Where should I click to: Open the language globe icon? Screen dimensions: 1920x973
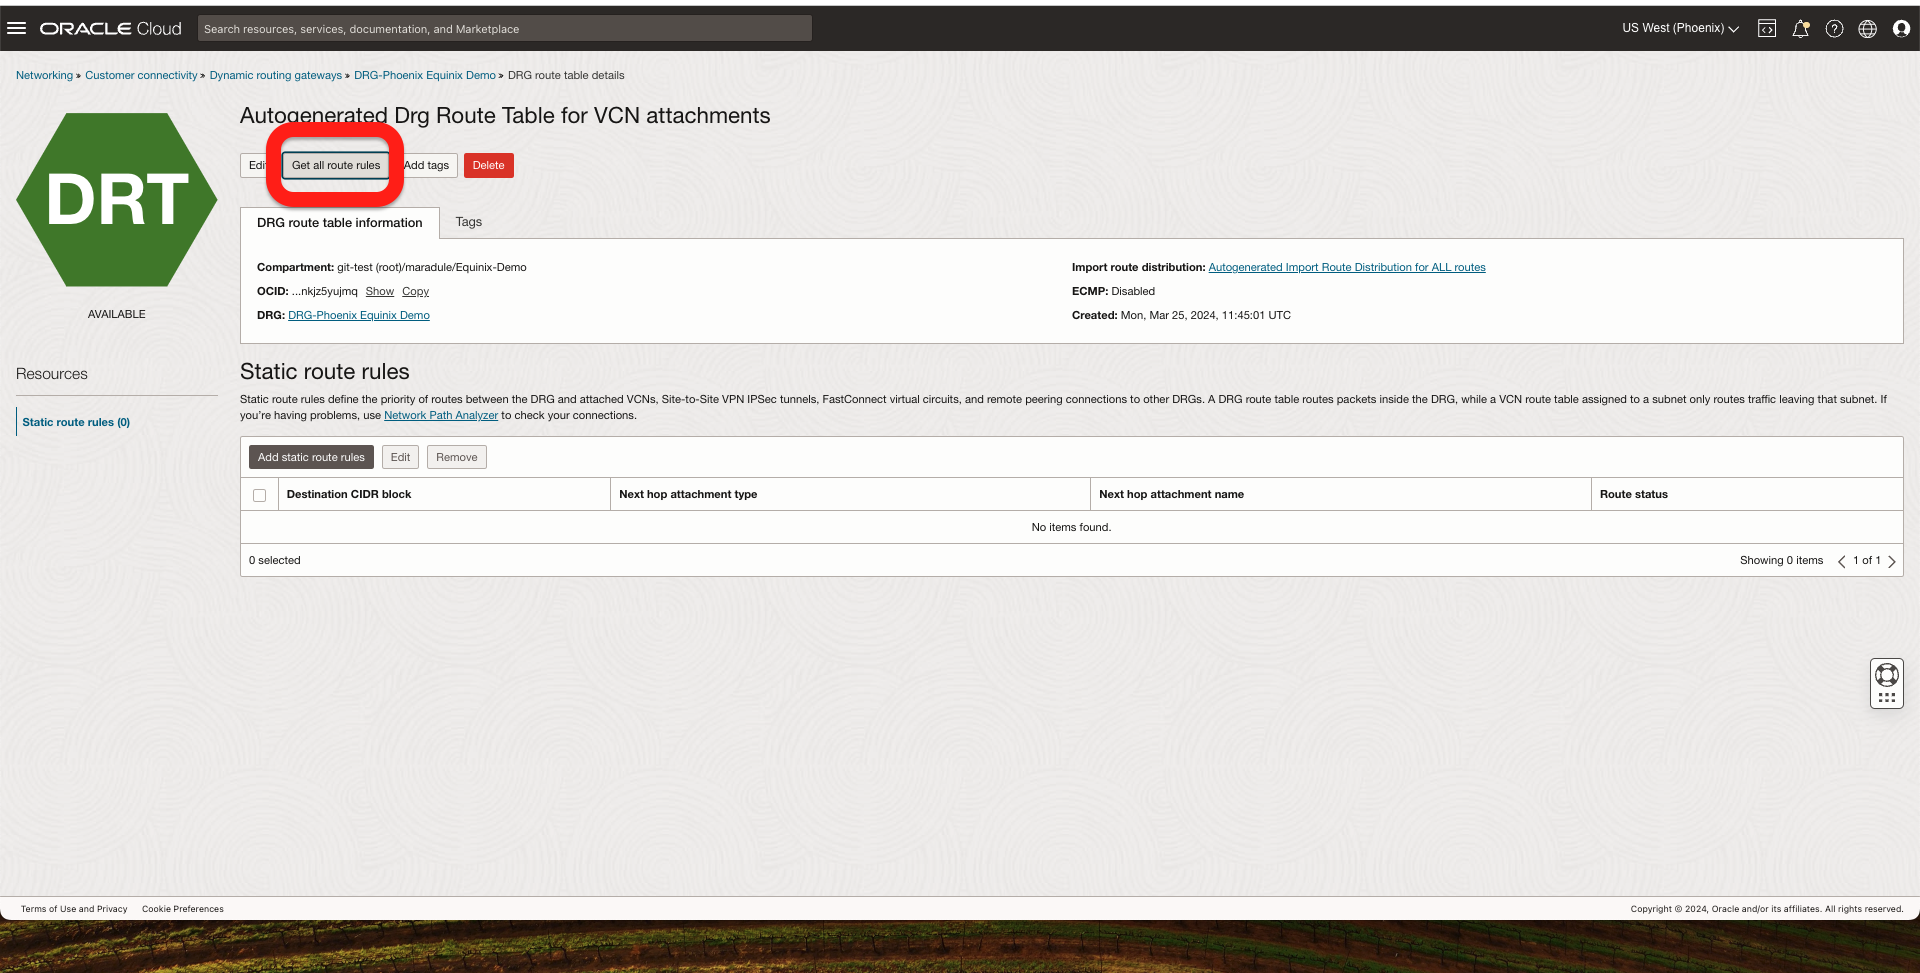pos(1867,29)
